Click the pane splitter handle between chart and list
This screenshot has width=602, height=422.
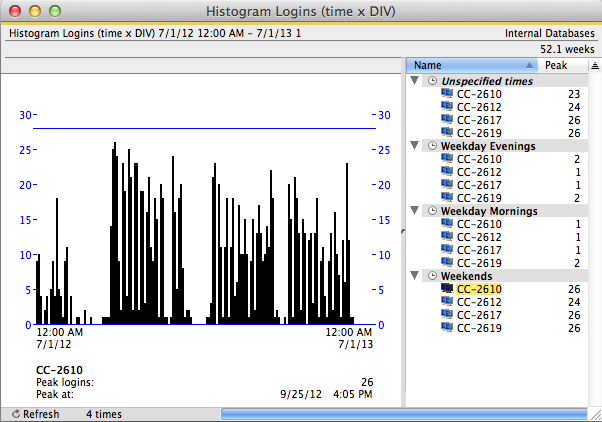[x=403, y=232]
